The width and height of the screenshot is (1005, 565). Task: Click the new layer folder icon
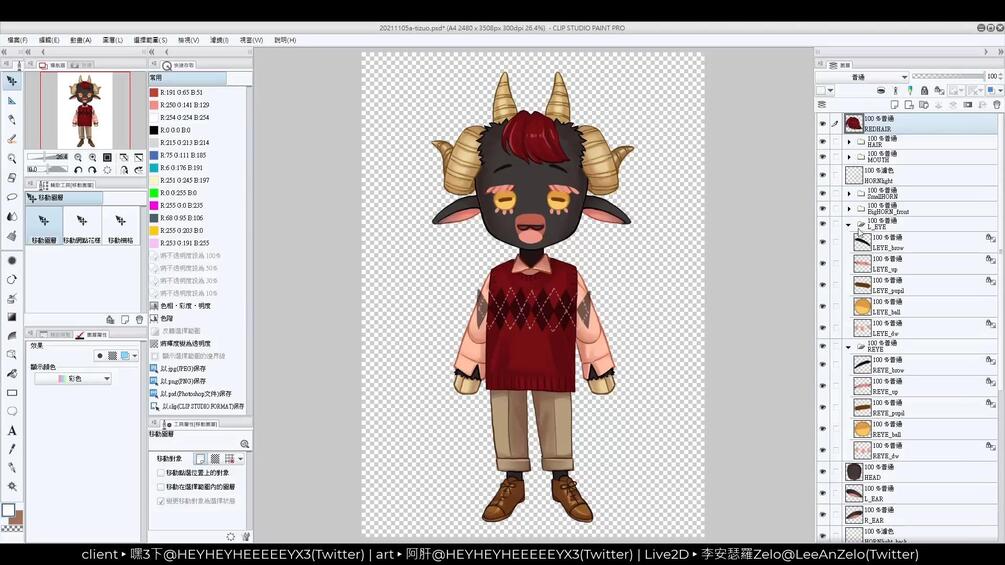[x=924, y=104]
